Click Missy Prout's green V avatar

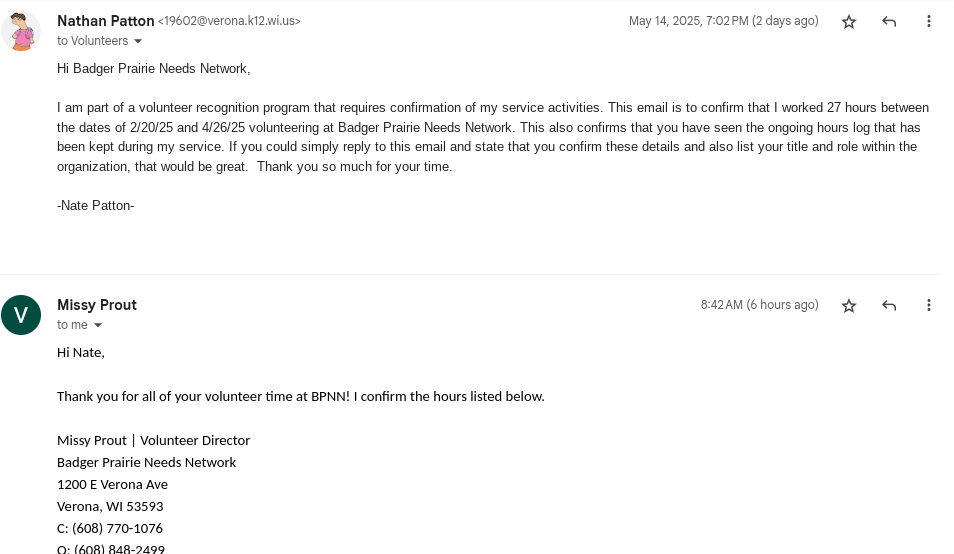coord(21,315)
